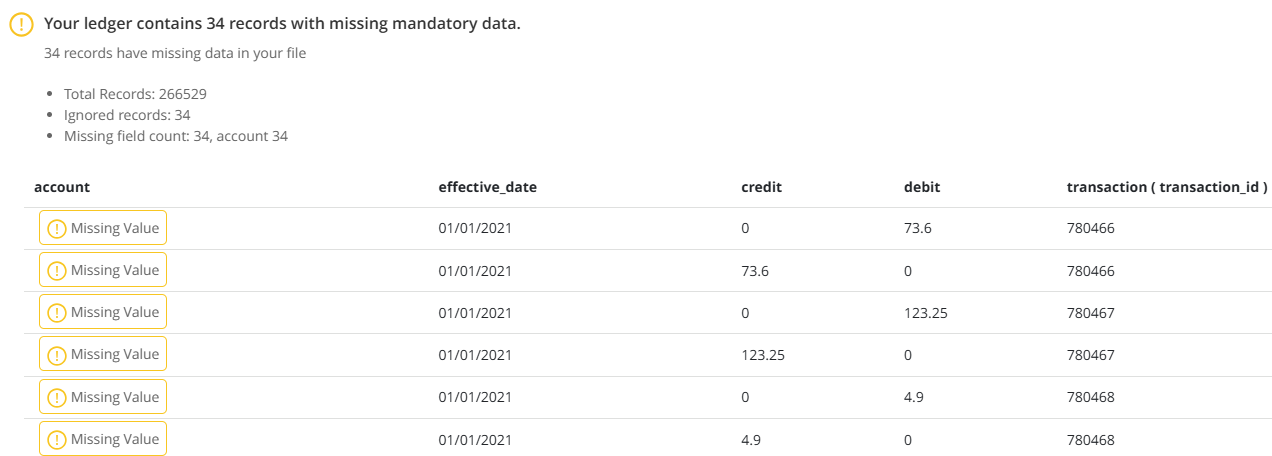This screenshot has width=1272, height=456.
Task: Click the transaction ( transaction_id ) column header
Action: coord(1168,187)
